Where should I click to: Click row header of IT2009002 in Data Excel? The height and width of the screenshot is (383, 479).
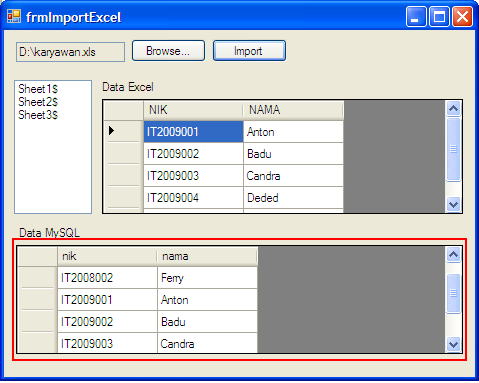click(x=123, y=153)
